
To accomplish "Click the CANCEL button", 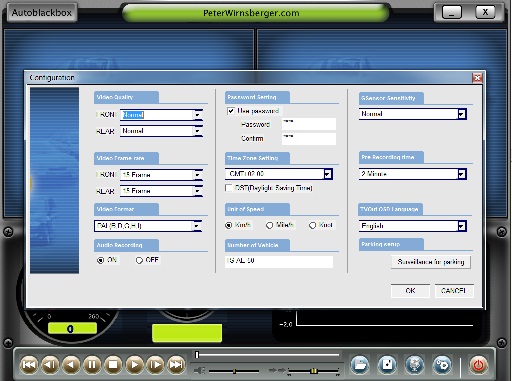I will 454,291.
